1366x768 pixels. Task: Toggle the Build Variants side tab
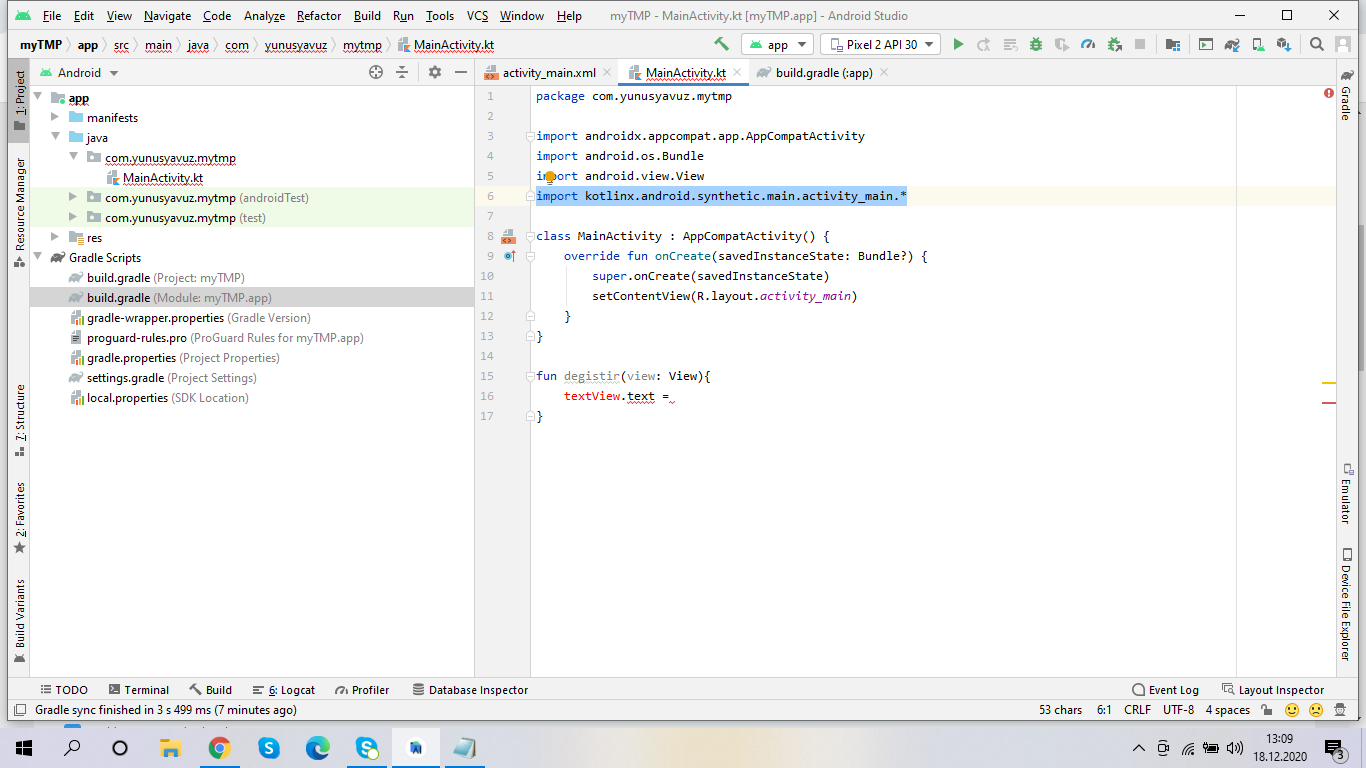(19, 621)
